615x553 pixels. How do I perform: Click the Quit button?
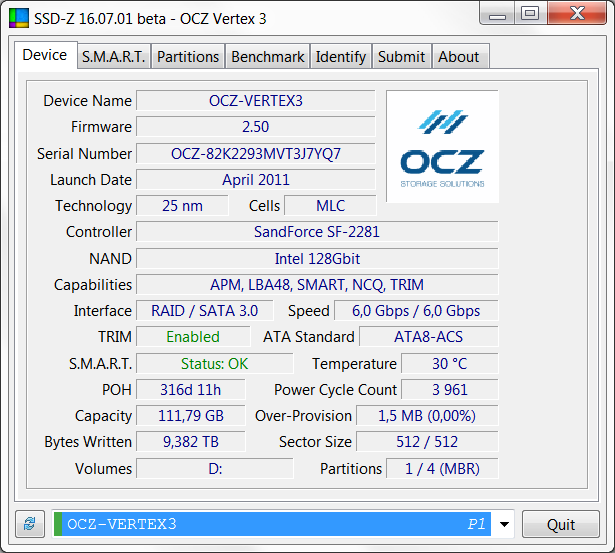(x=561, y=524)
